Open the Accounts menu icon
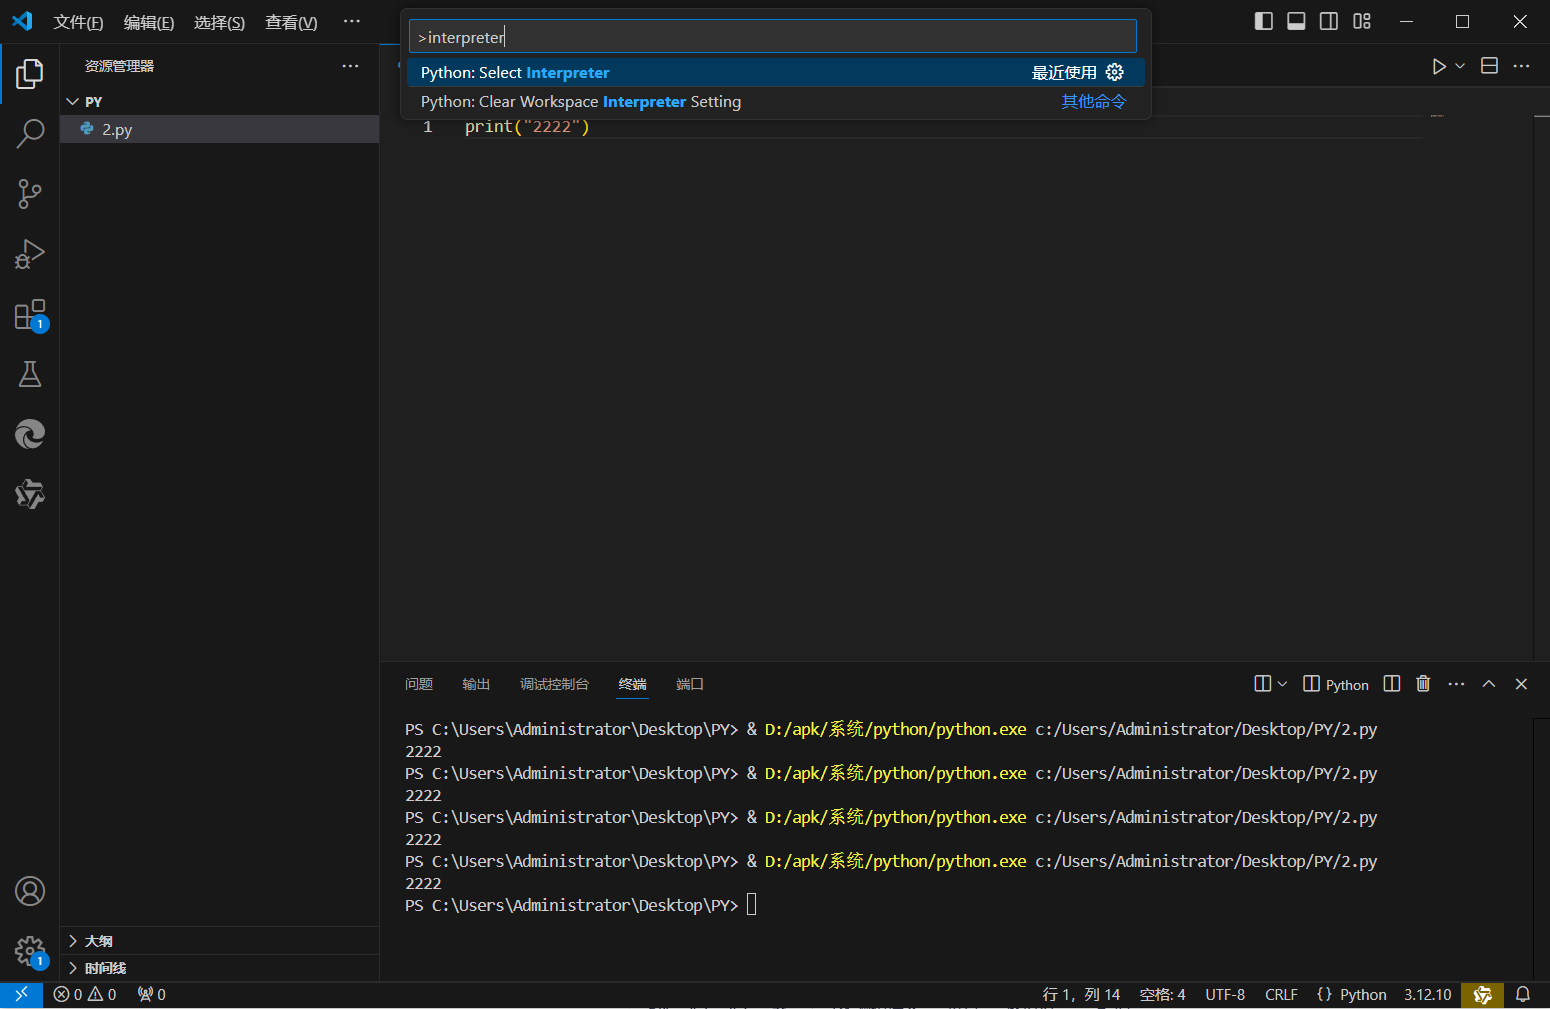1550x1009 pixels. 30,891
